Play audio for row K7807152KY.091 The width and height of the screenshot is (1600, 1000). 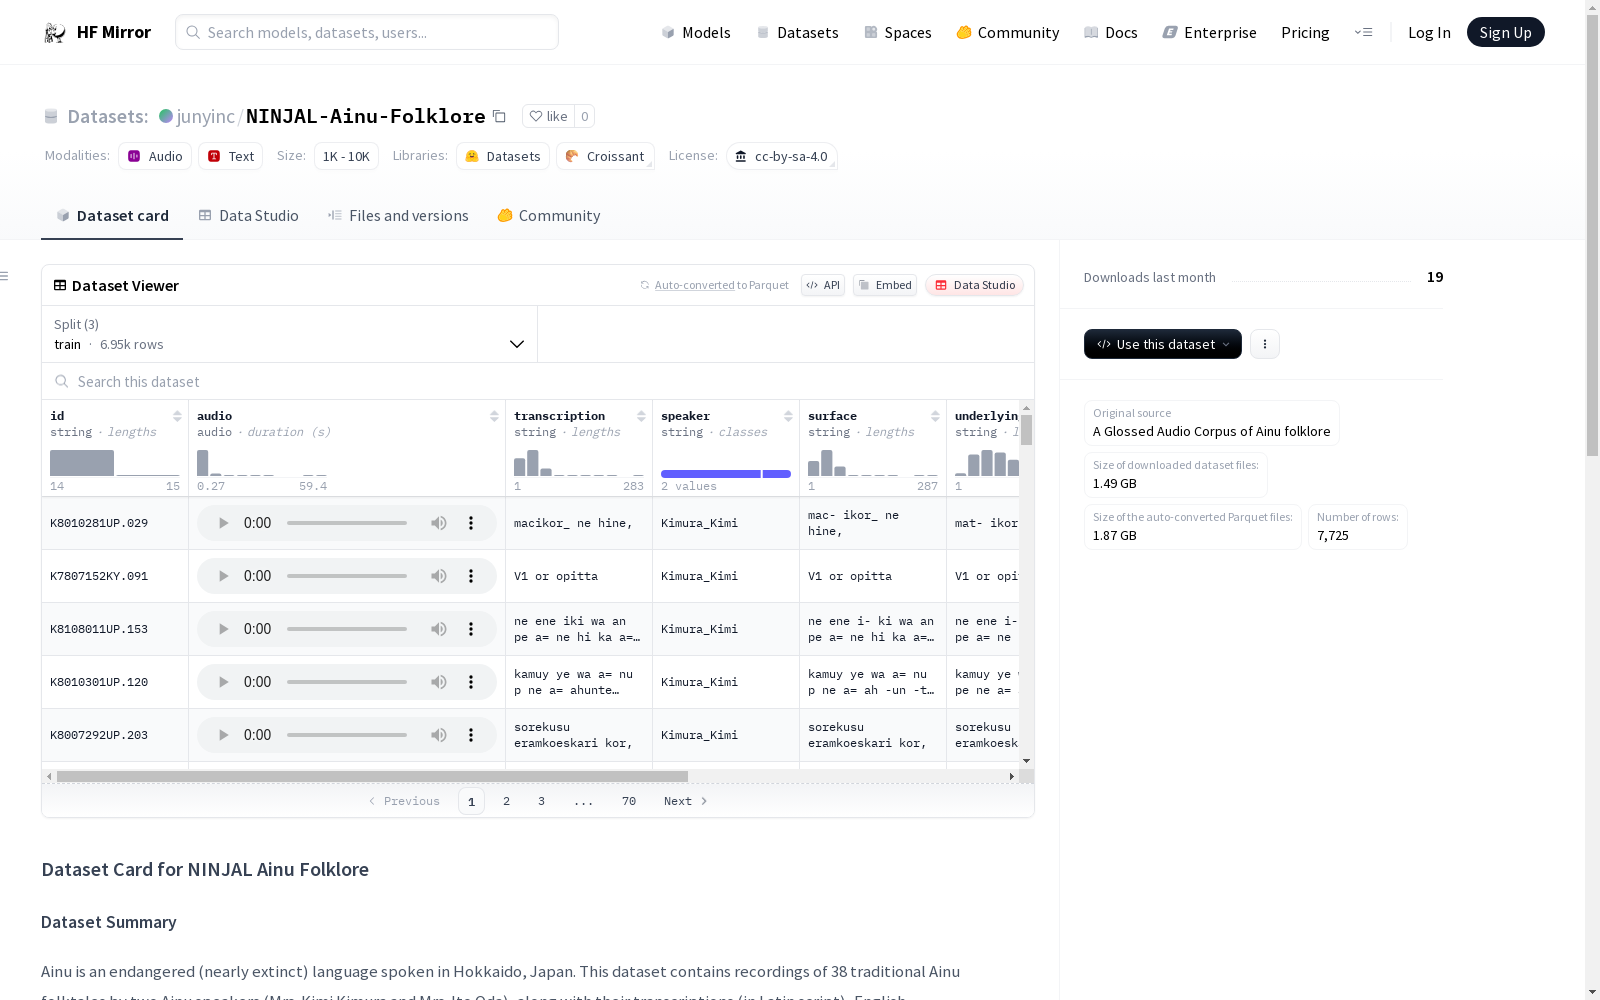coord(223,576)
